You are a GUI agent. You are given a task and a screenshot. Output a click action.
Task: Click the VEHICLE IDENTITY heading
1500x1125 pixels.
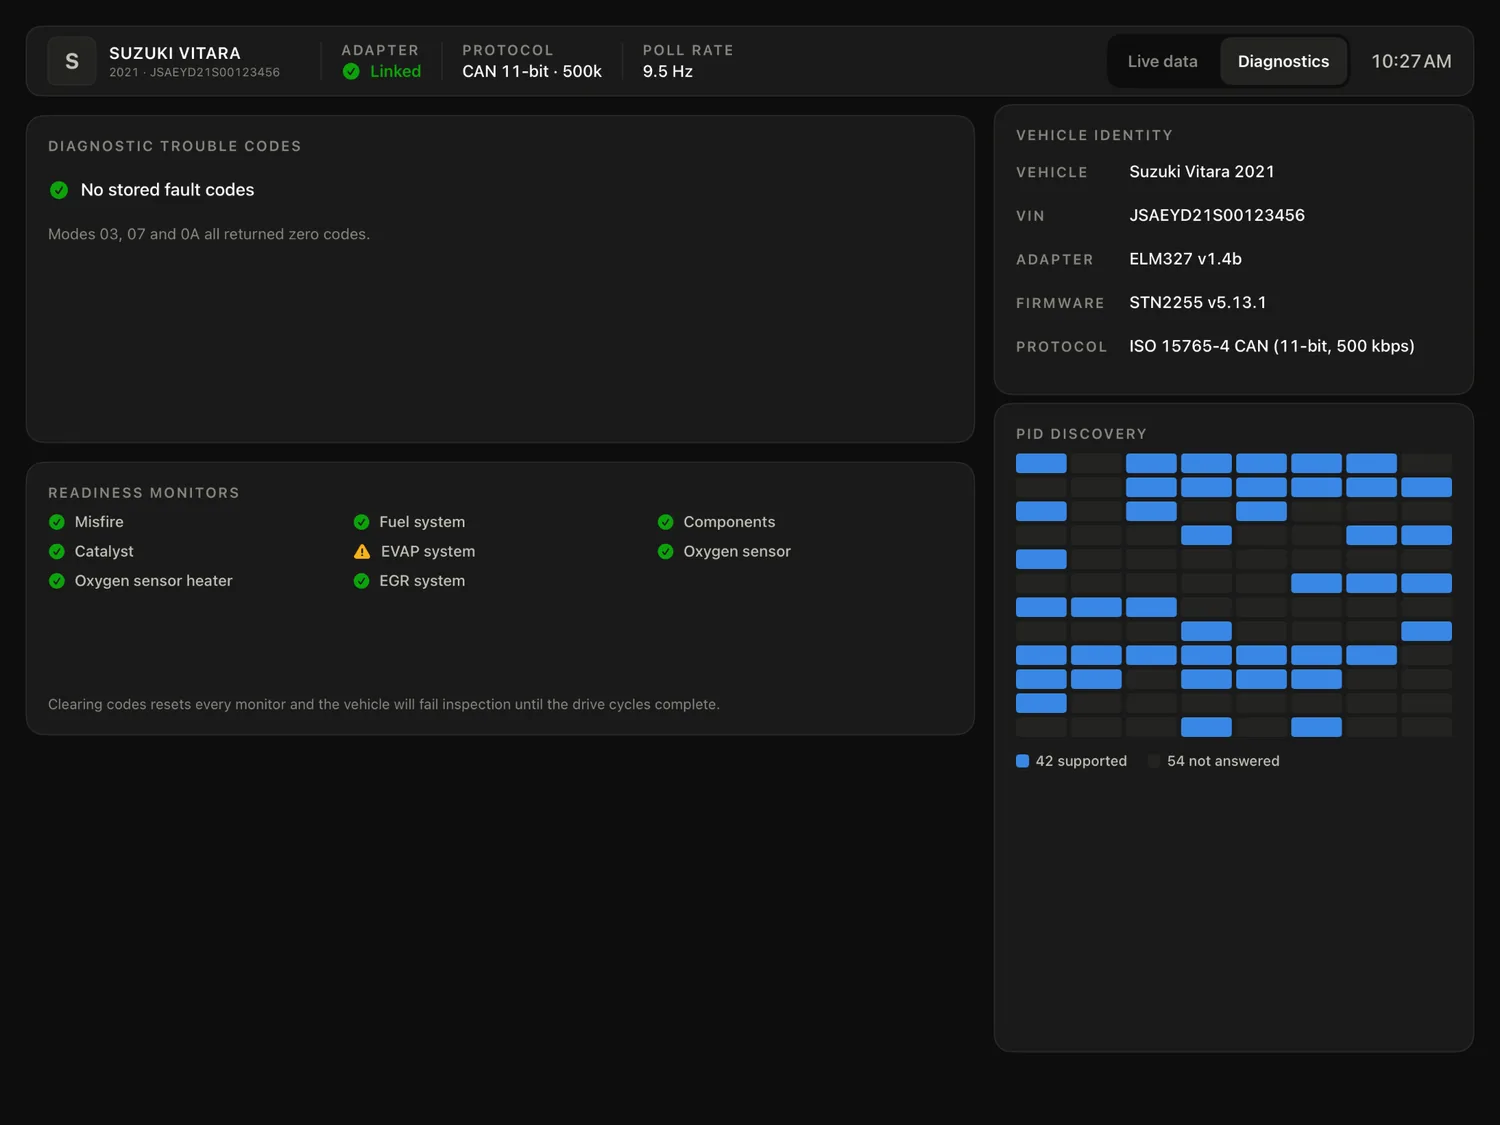pyautogui.click(x=1094, y=135)
